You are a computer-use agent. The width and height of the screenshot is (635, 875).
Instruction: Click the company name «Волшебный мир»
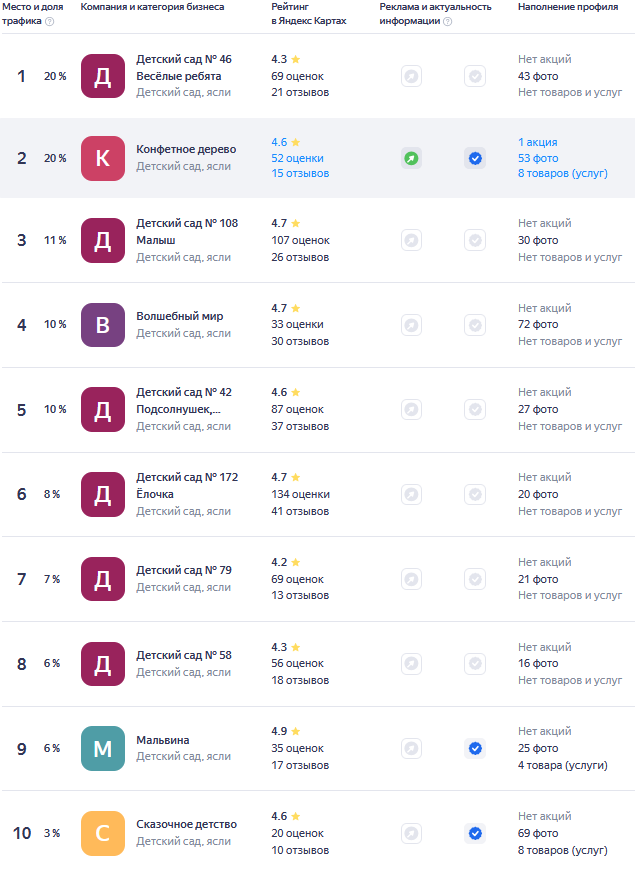click(x=180, y=316)
